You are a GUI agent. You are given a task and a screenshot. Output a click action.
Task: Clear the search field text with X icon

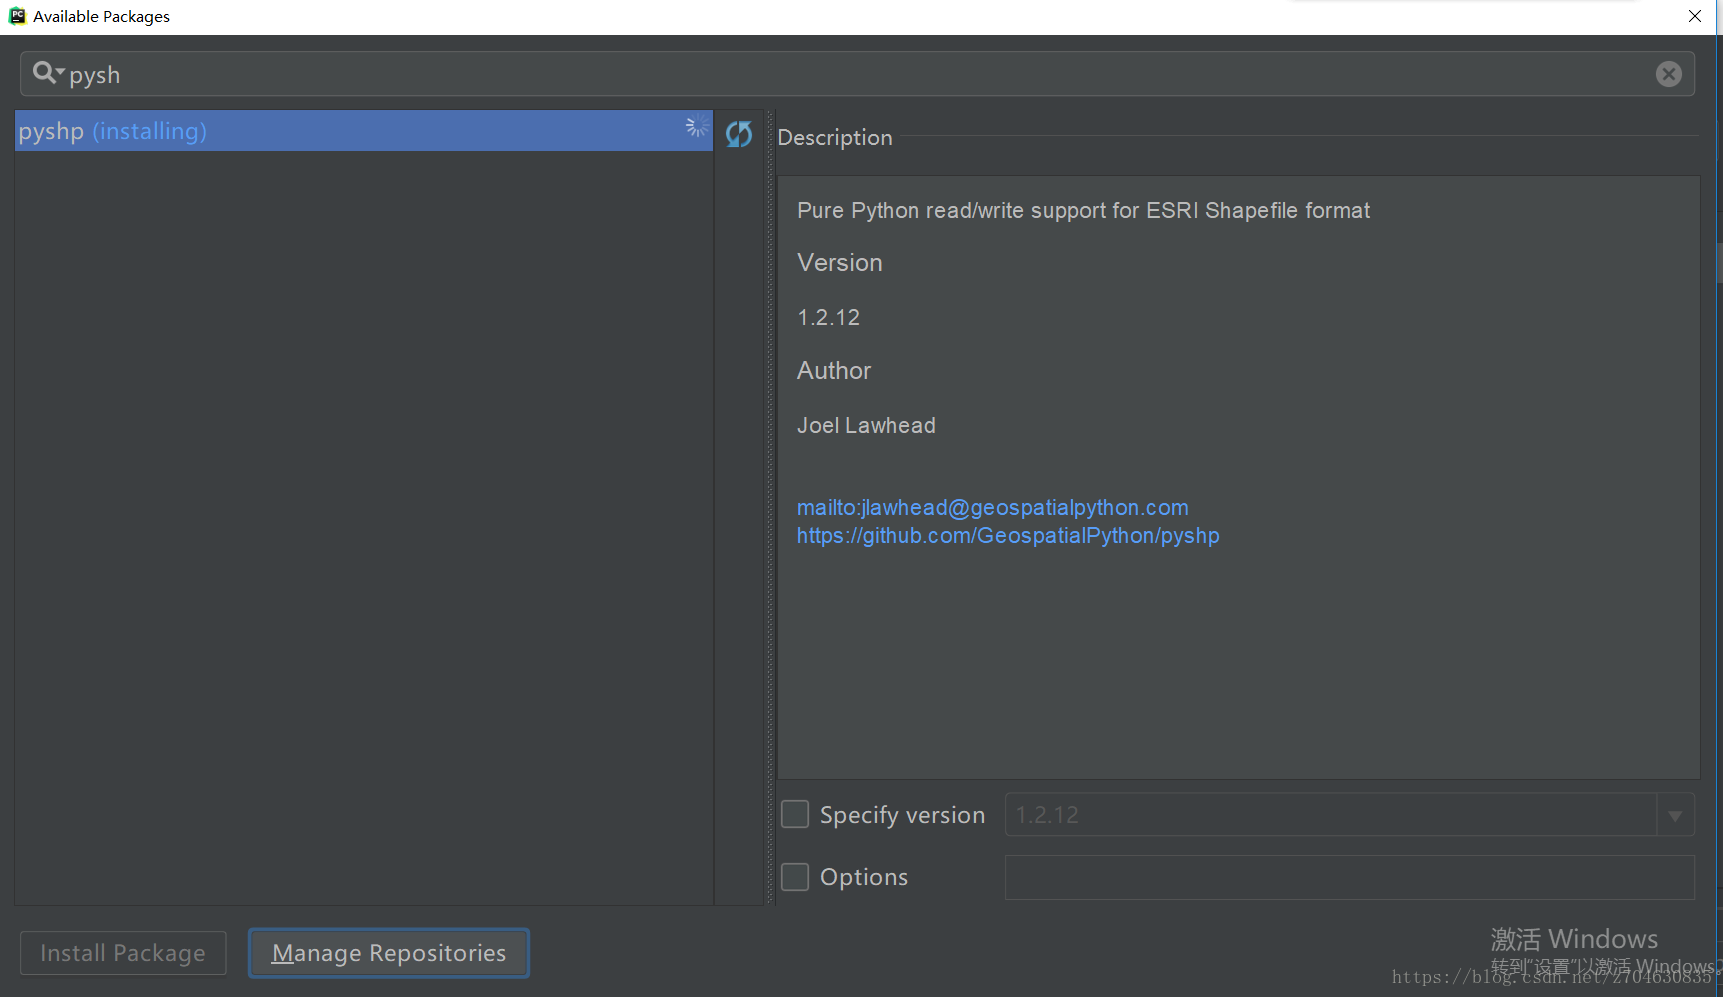coord(1668,74)
